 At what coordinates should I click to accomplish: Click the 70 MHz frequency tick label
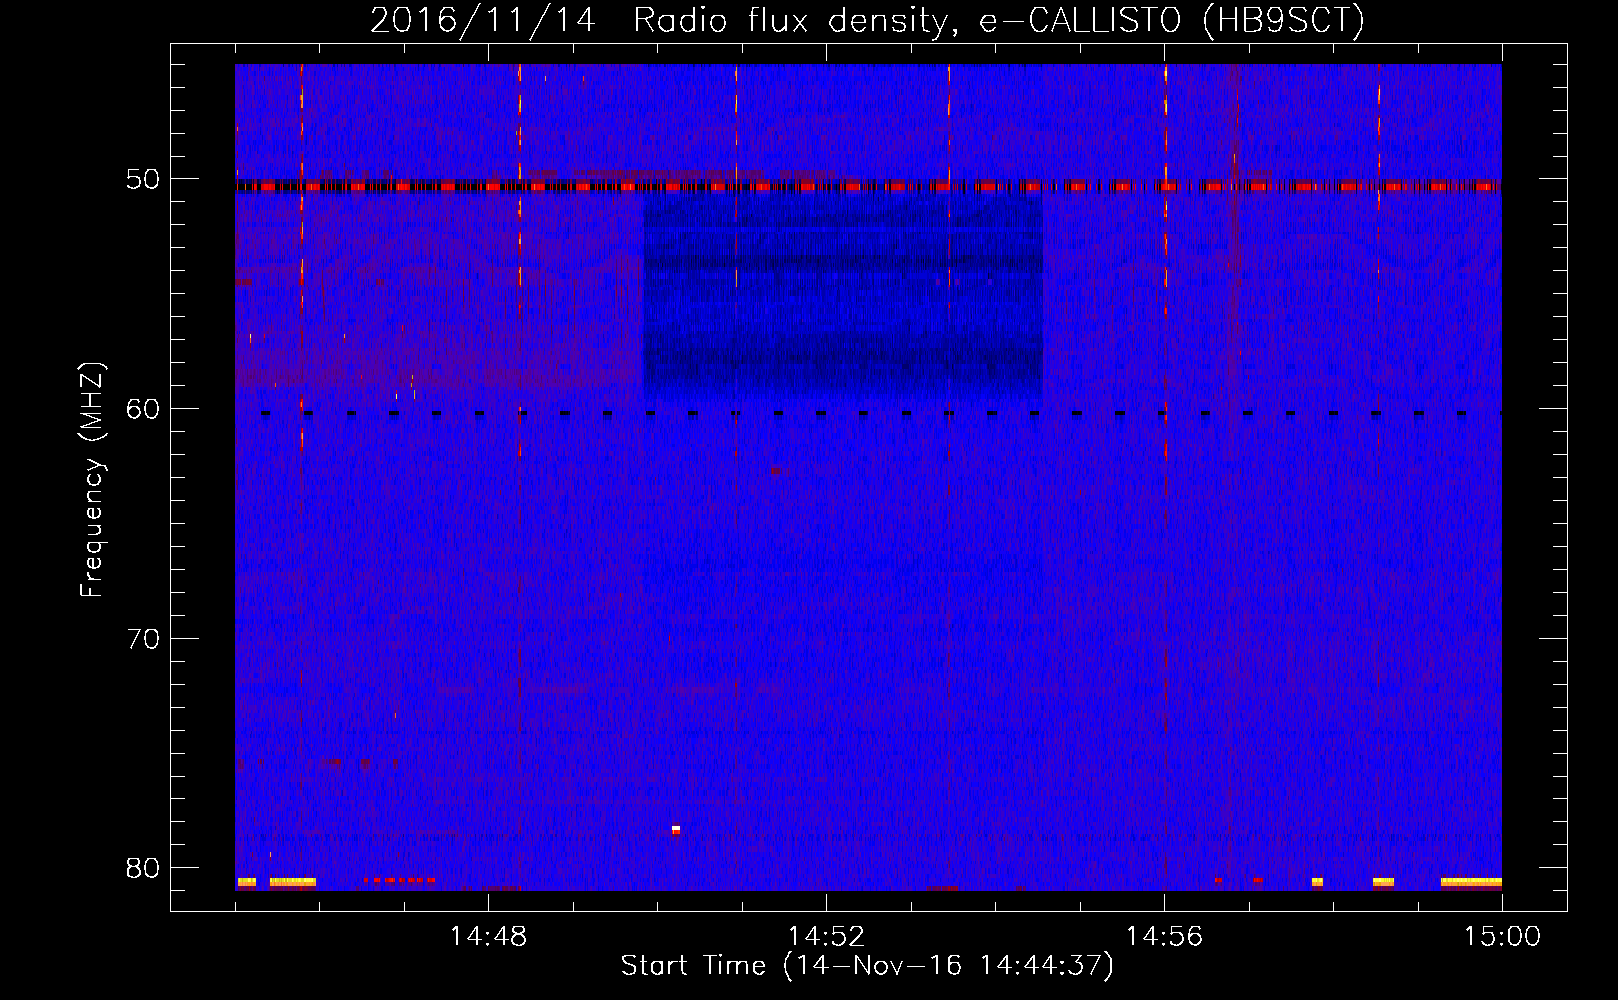click(145, 638)
